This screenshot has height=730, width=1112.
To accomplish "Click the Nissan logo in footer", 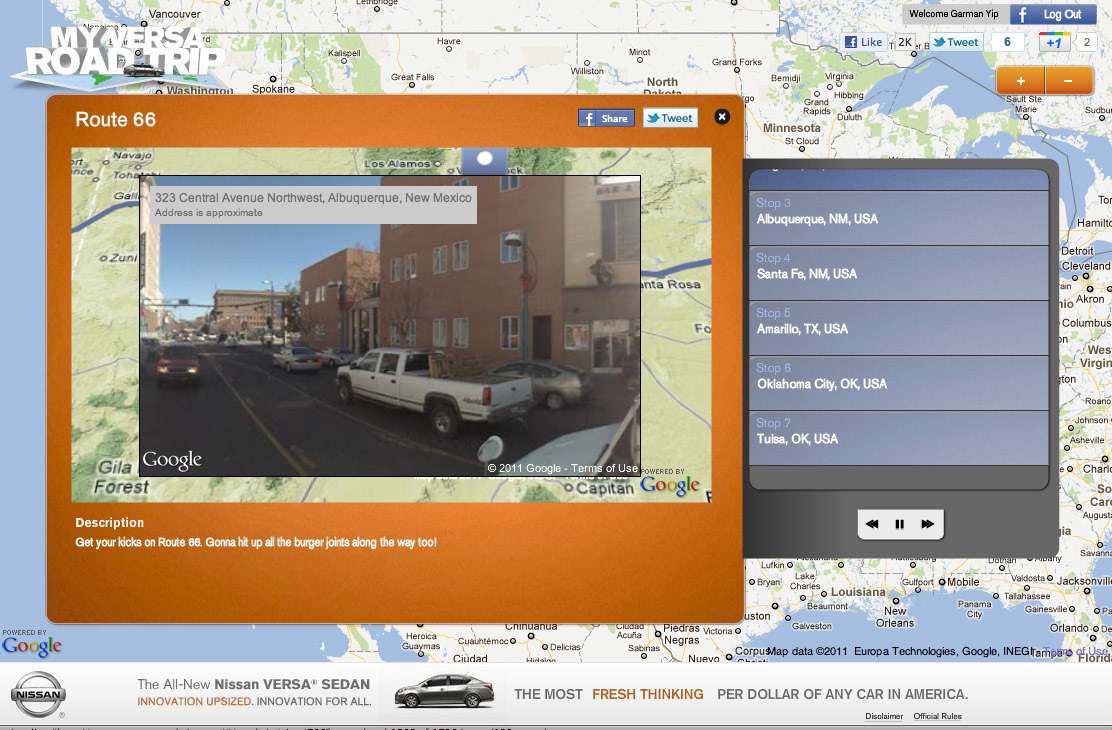I will [38, 695].
